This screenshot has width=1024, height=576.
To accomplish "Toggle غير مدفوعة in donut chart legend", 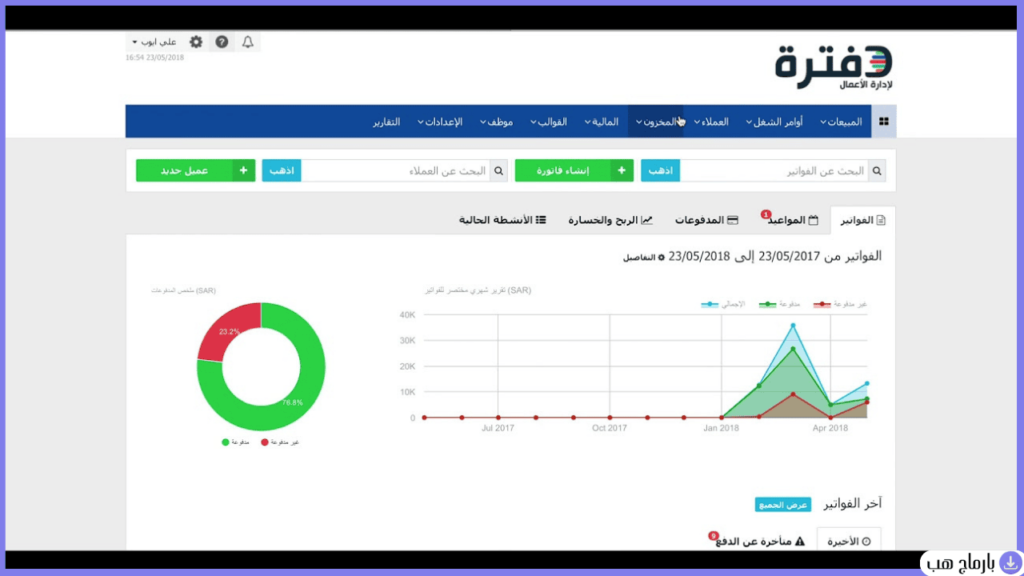I will click(280, 442).
